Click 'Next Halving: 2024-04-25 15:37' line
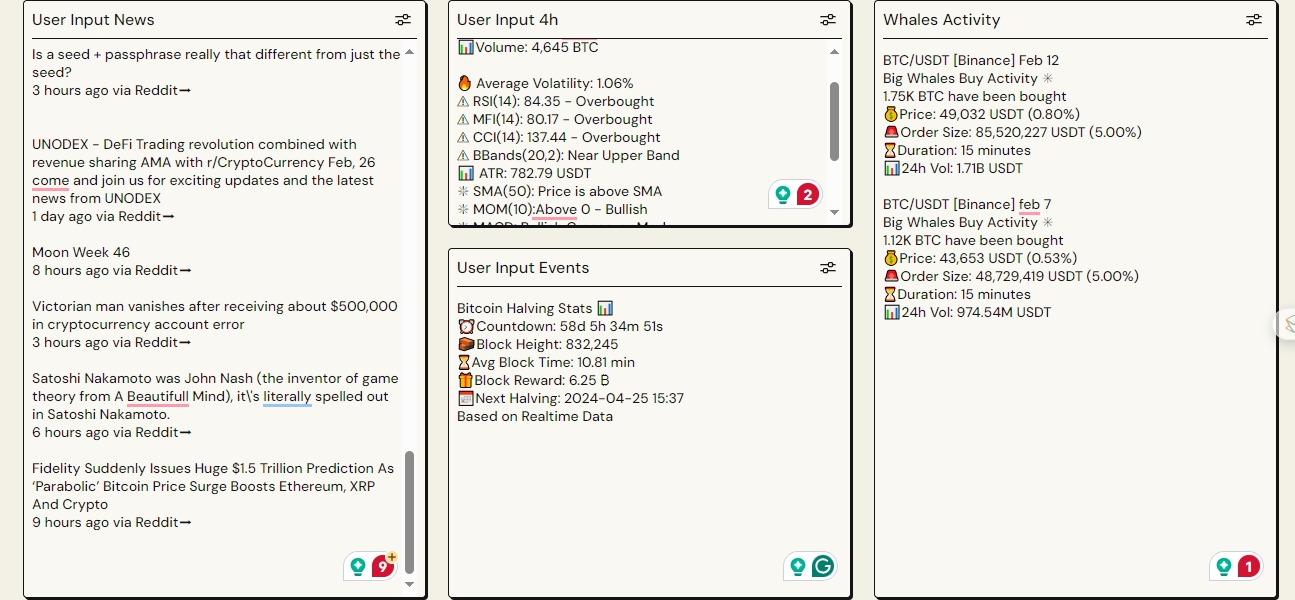Image resolution: width=1295 pixels, height=600 pixels. [570, 398]
